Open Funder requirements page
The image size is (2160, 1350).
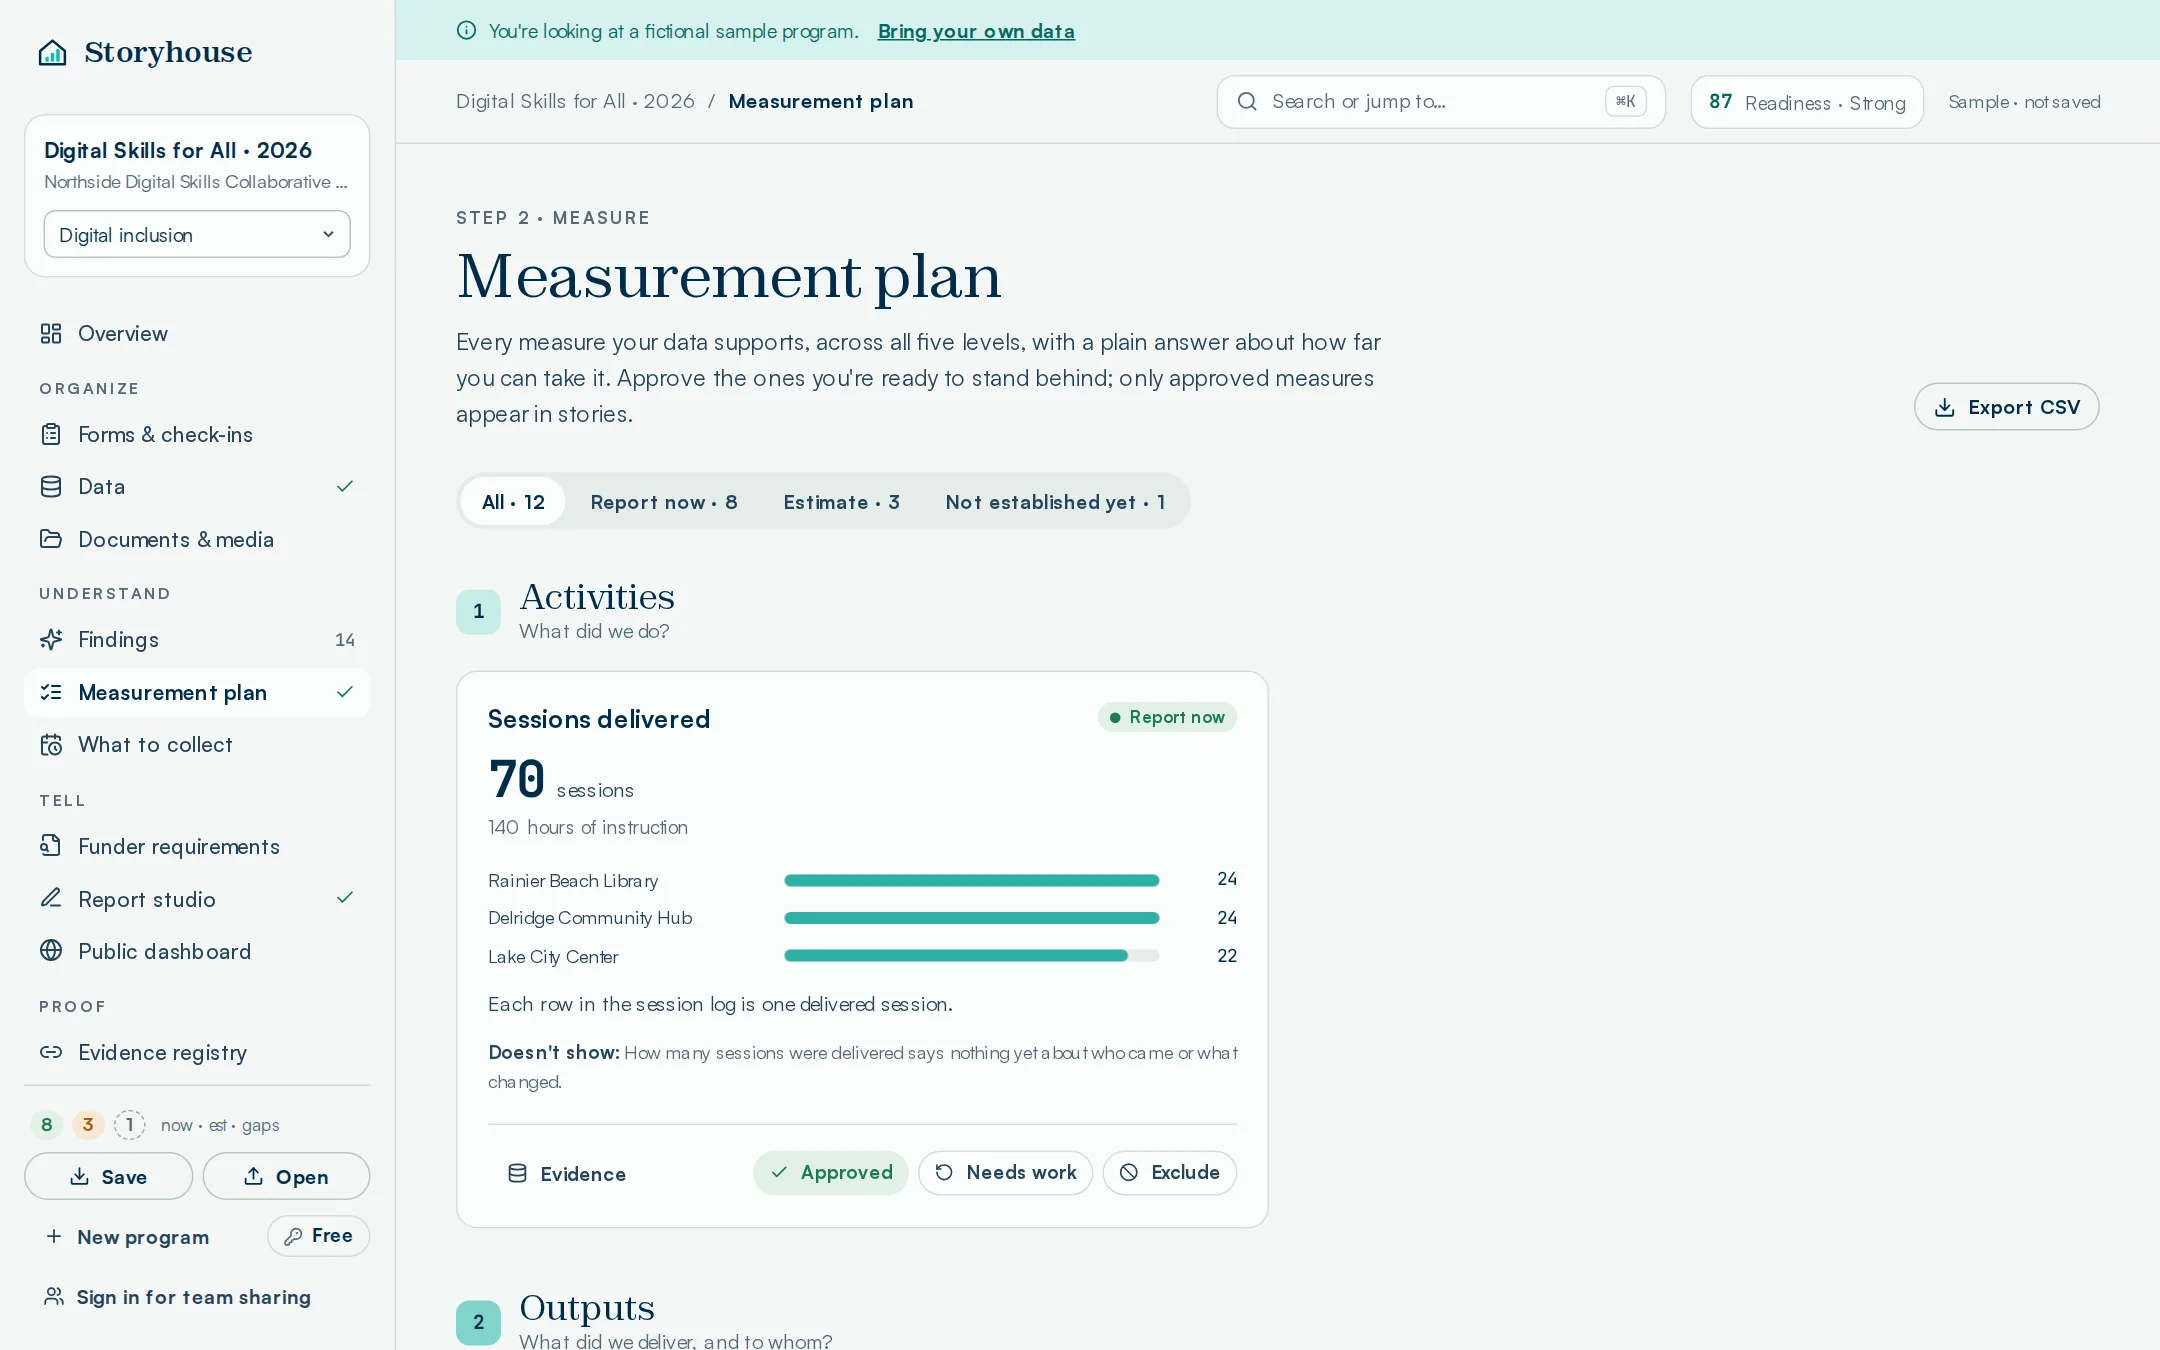click(197, 846)
